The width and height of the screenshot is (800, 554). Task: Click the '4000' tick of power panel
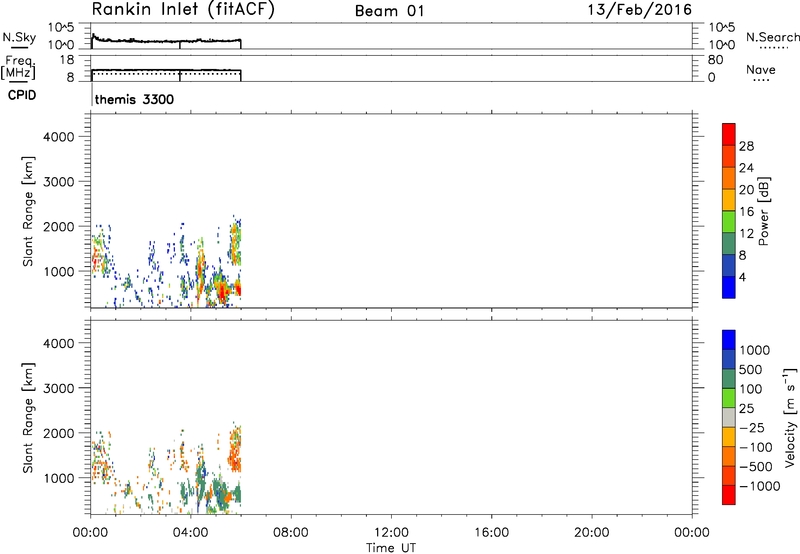tap(59, 137)
